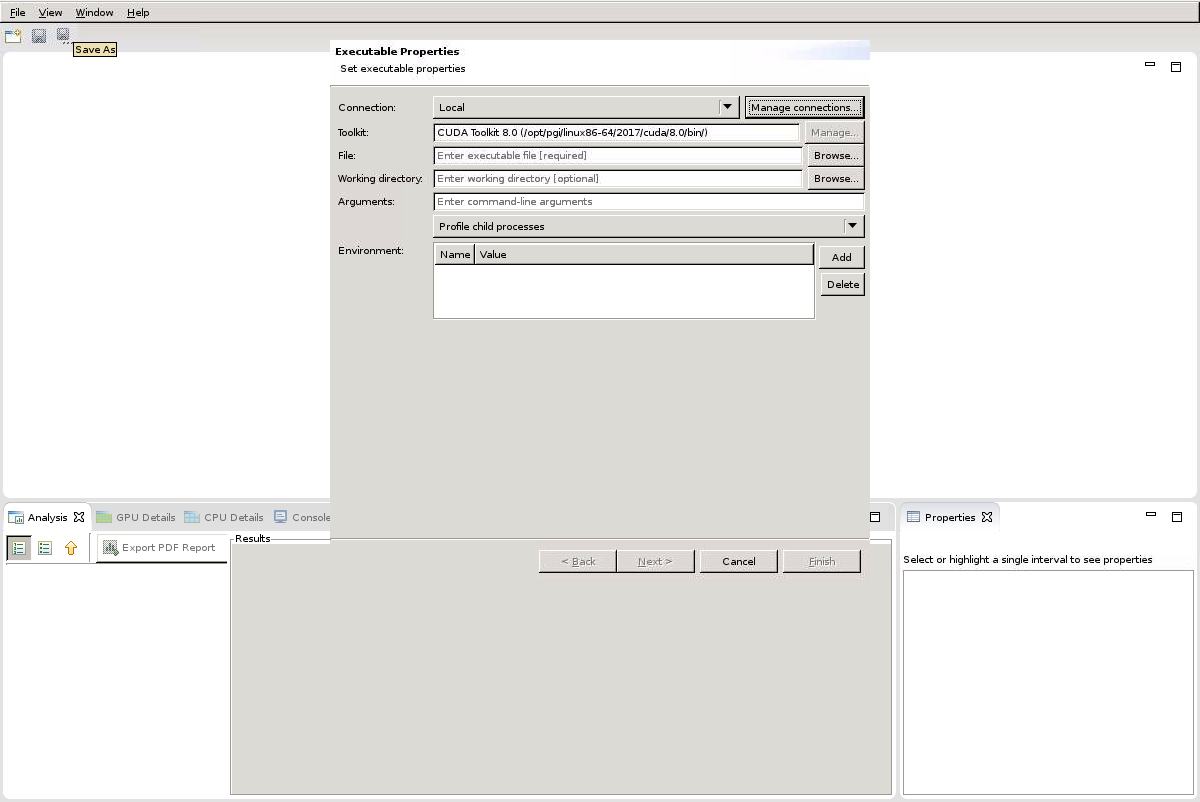Open the File menu
Image resolution: width=1200 pixels, height=802 pixels.
click(17, 13)
